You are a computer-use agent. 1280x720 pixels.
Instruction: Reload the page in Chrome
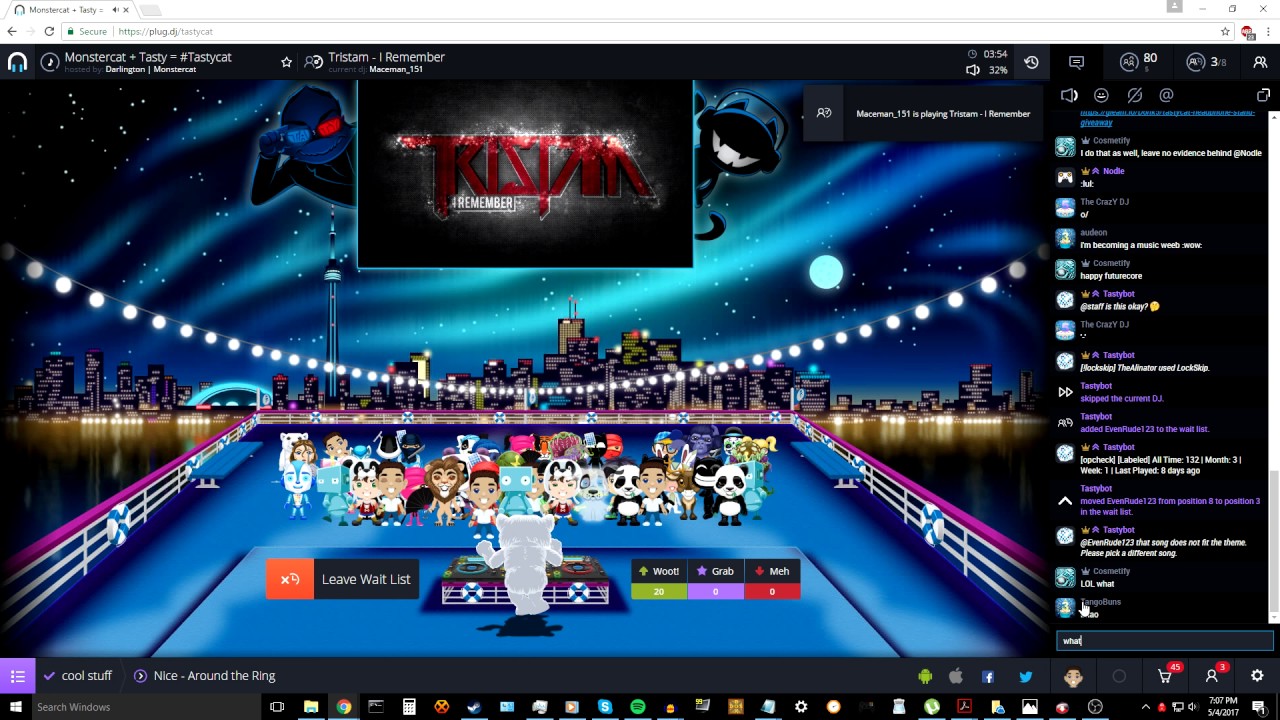[49, 32]
